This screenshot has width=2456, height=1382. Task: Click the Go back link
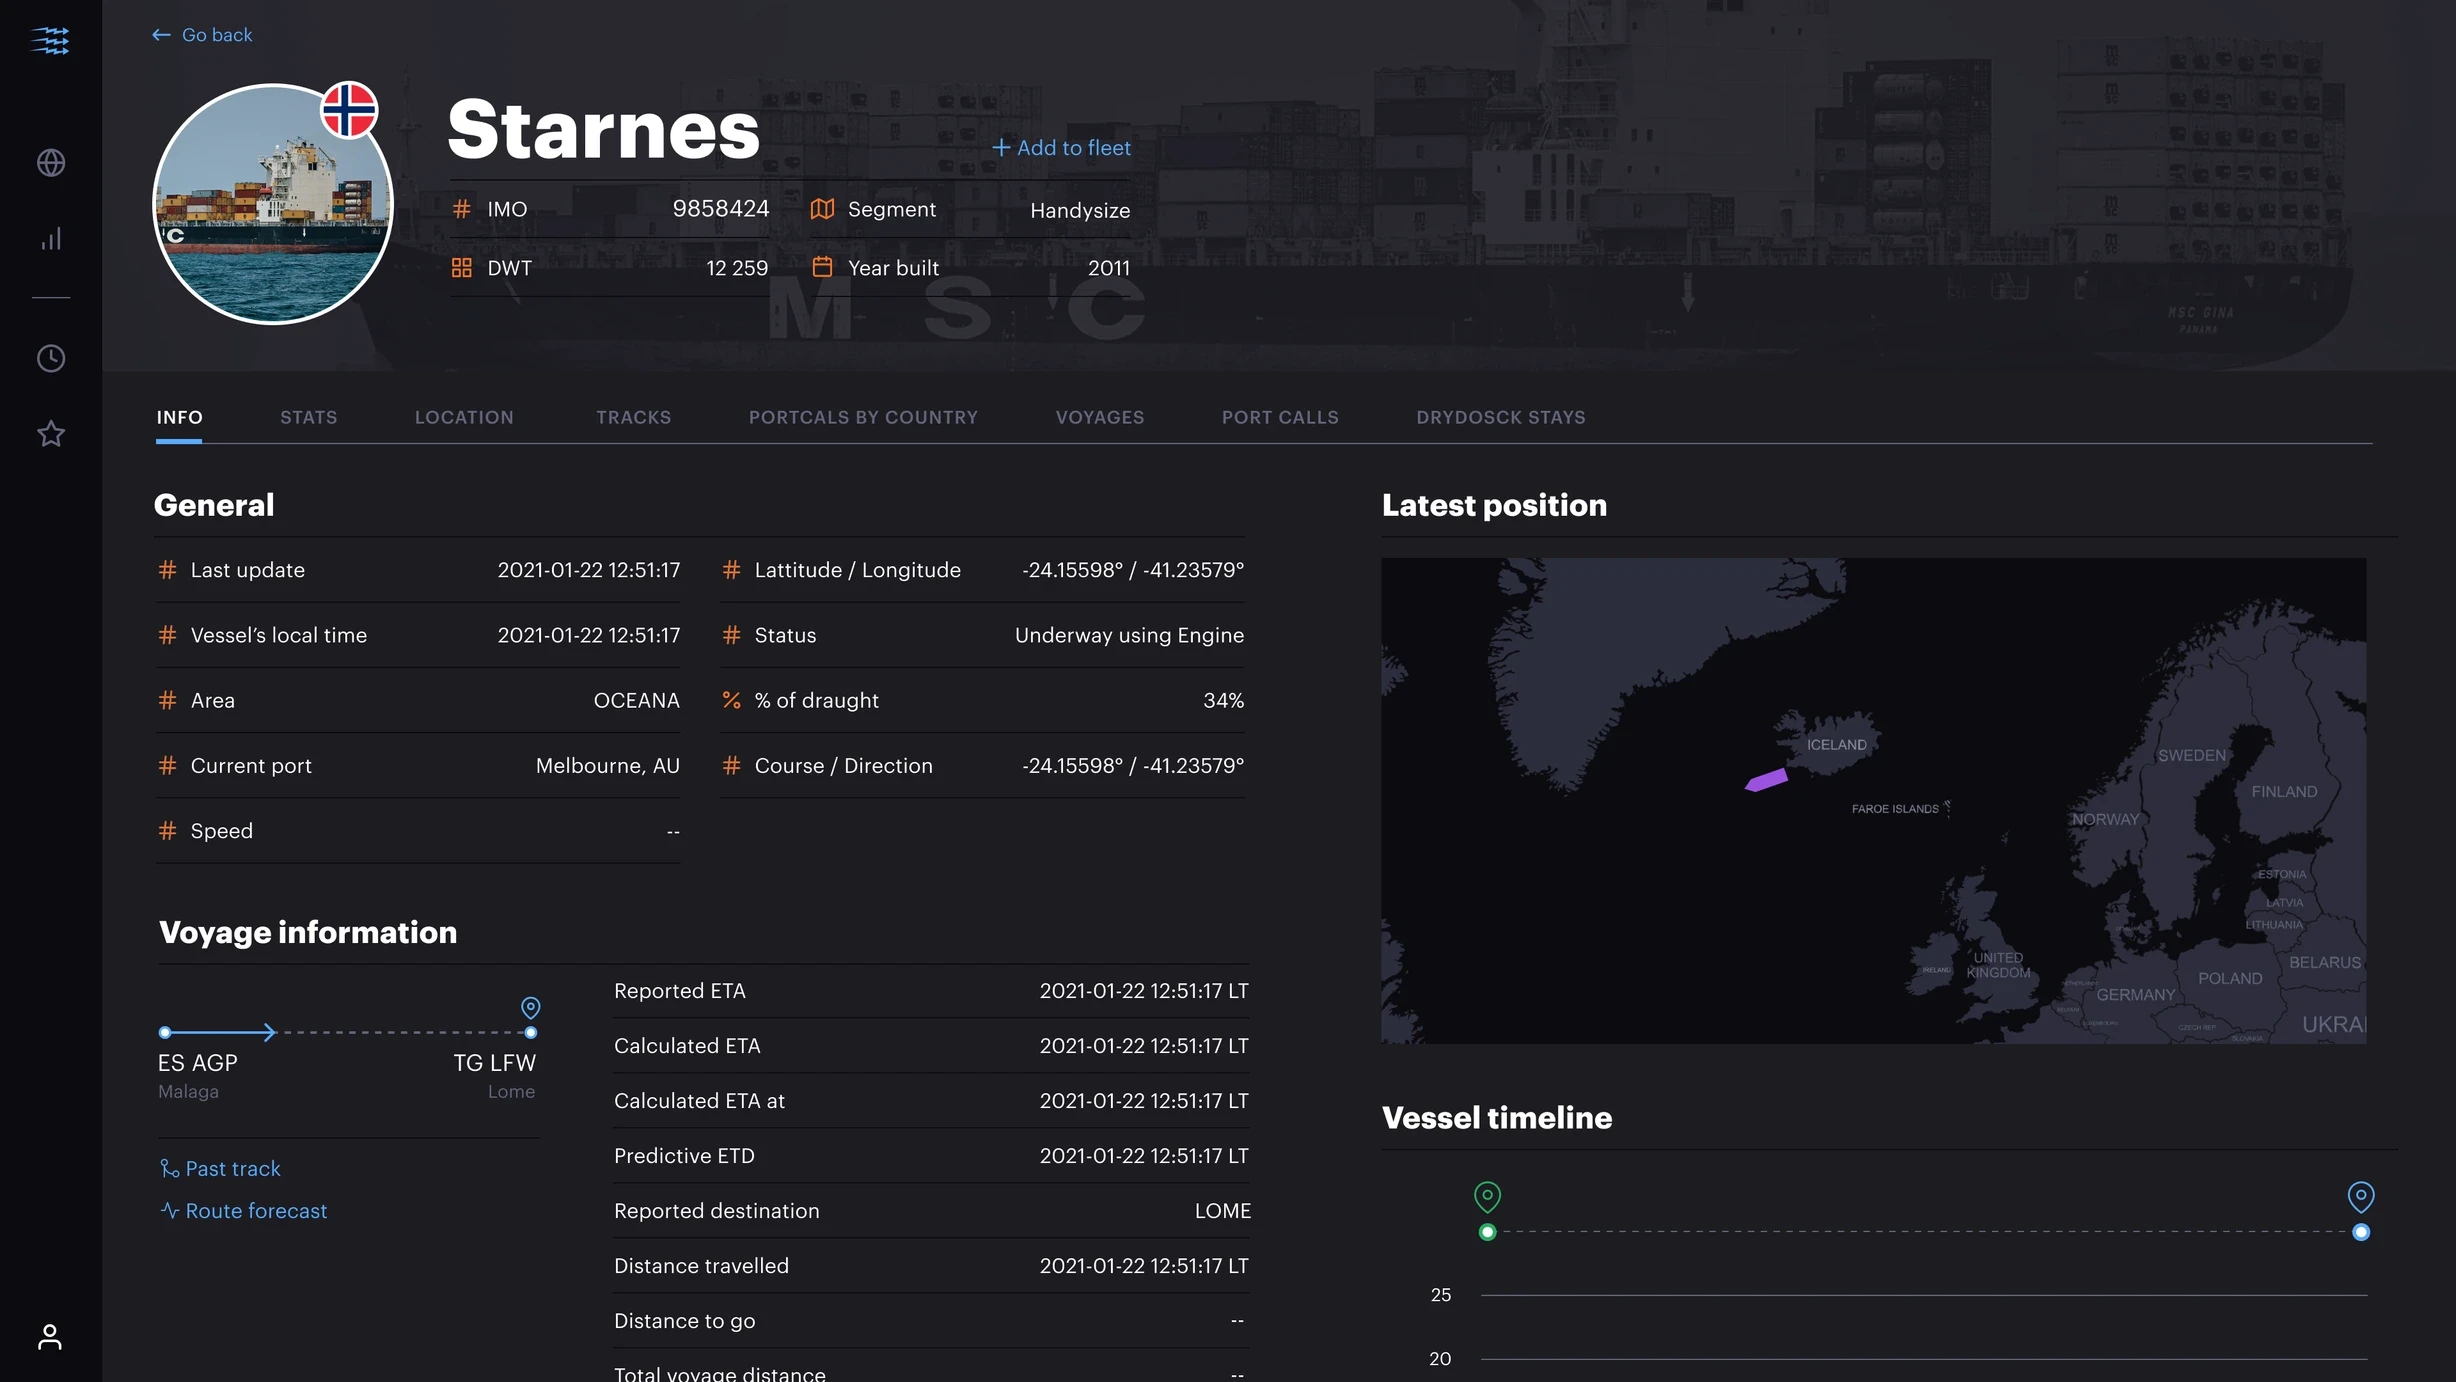[x=203, y=35]
